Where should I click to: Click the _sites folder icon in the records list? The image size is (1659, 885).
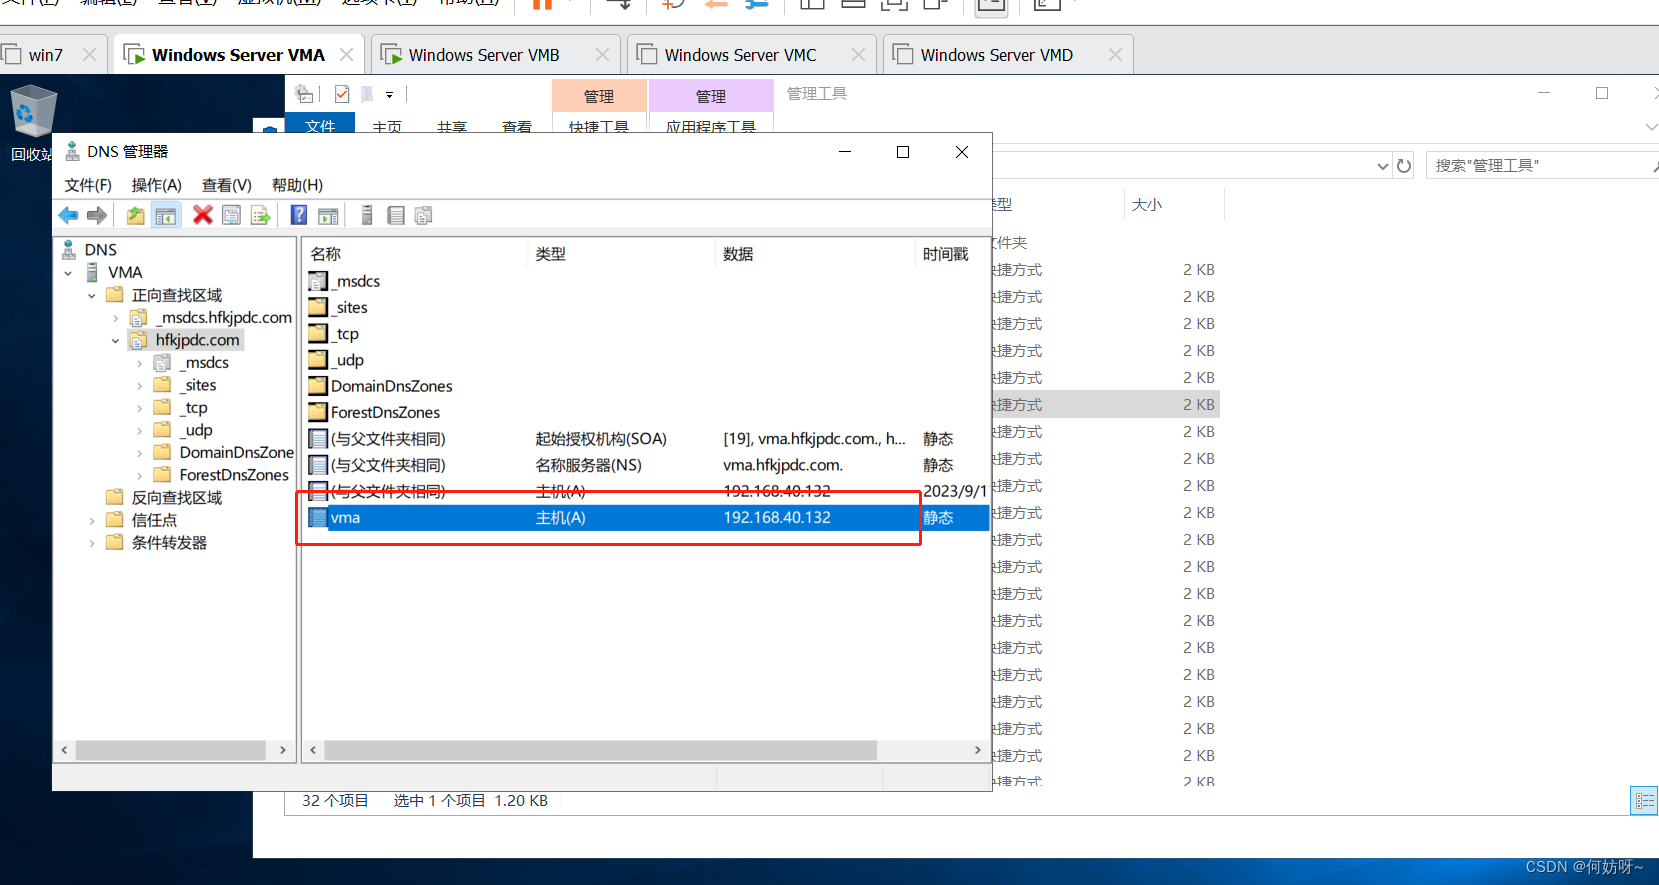[318, 307]
